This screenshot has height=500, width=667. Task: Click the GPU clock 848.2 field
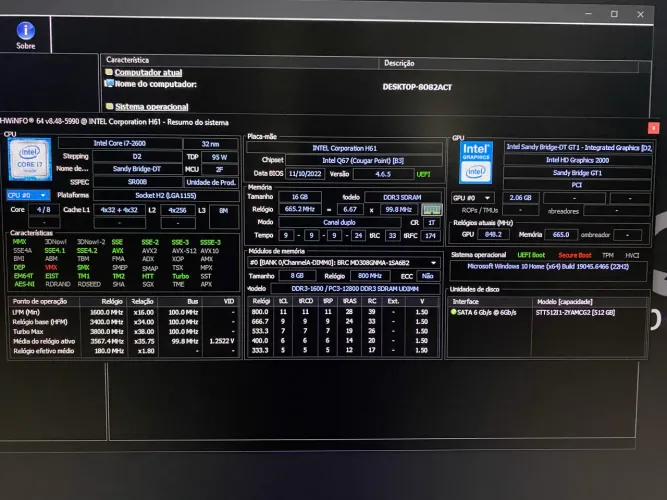point(493,234)
